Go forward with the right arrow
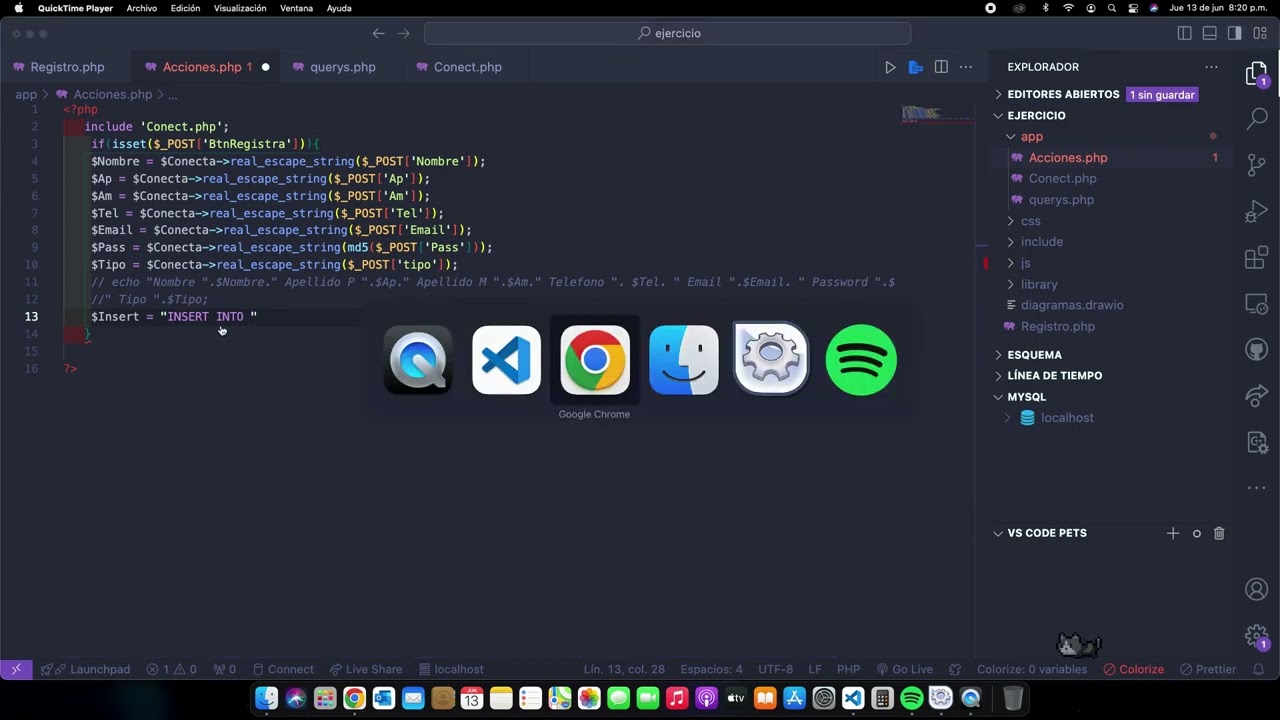1280x720 pixels. point(404,33)
